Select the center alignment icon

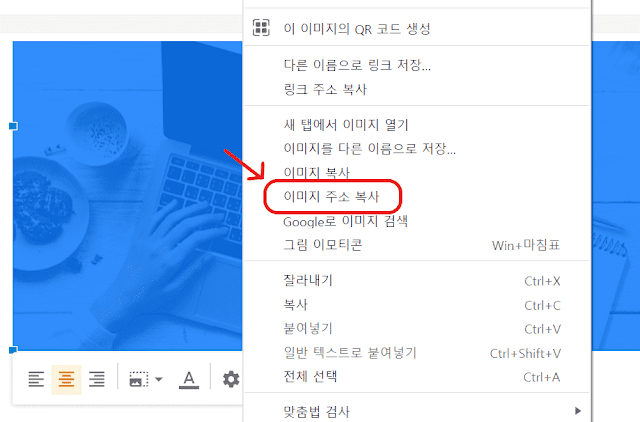[66, 380]
